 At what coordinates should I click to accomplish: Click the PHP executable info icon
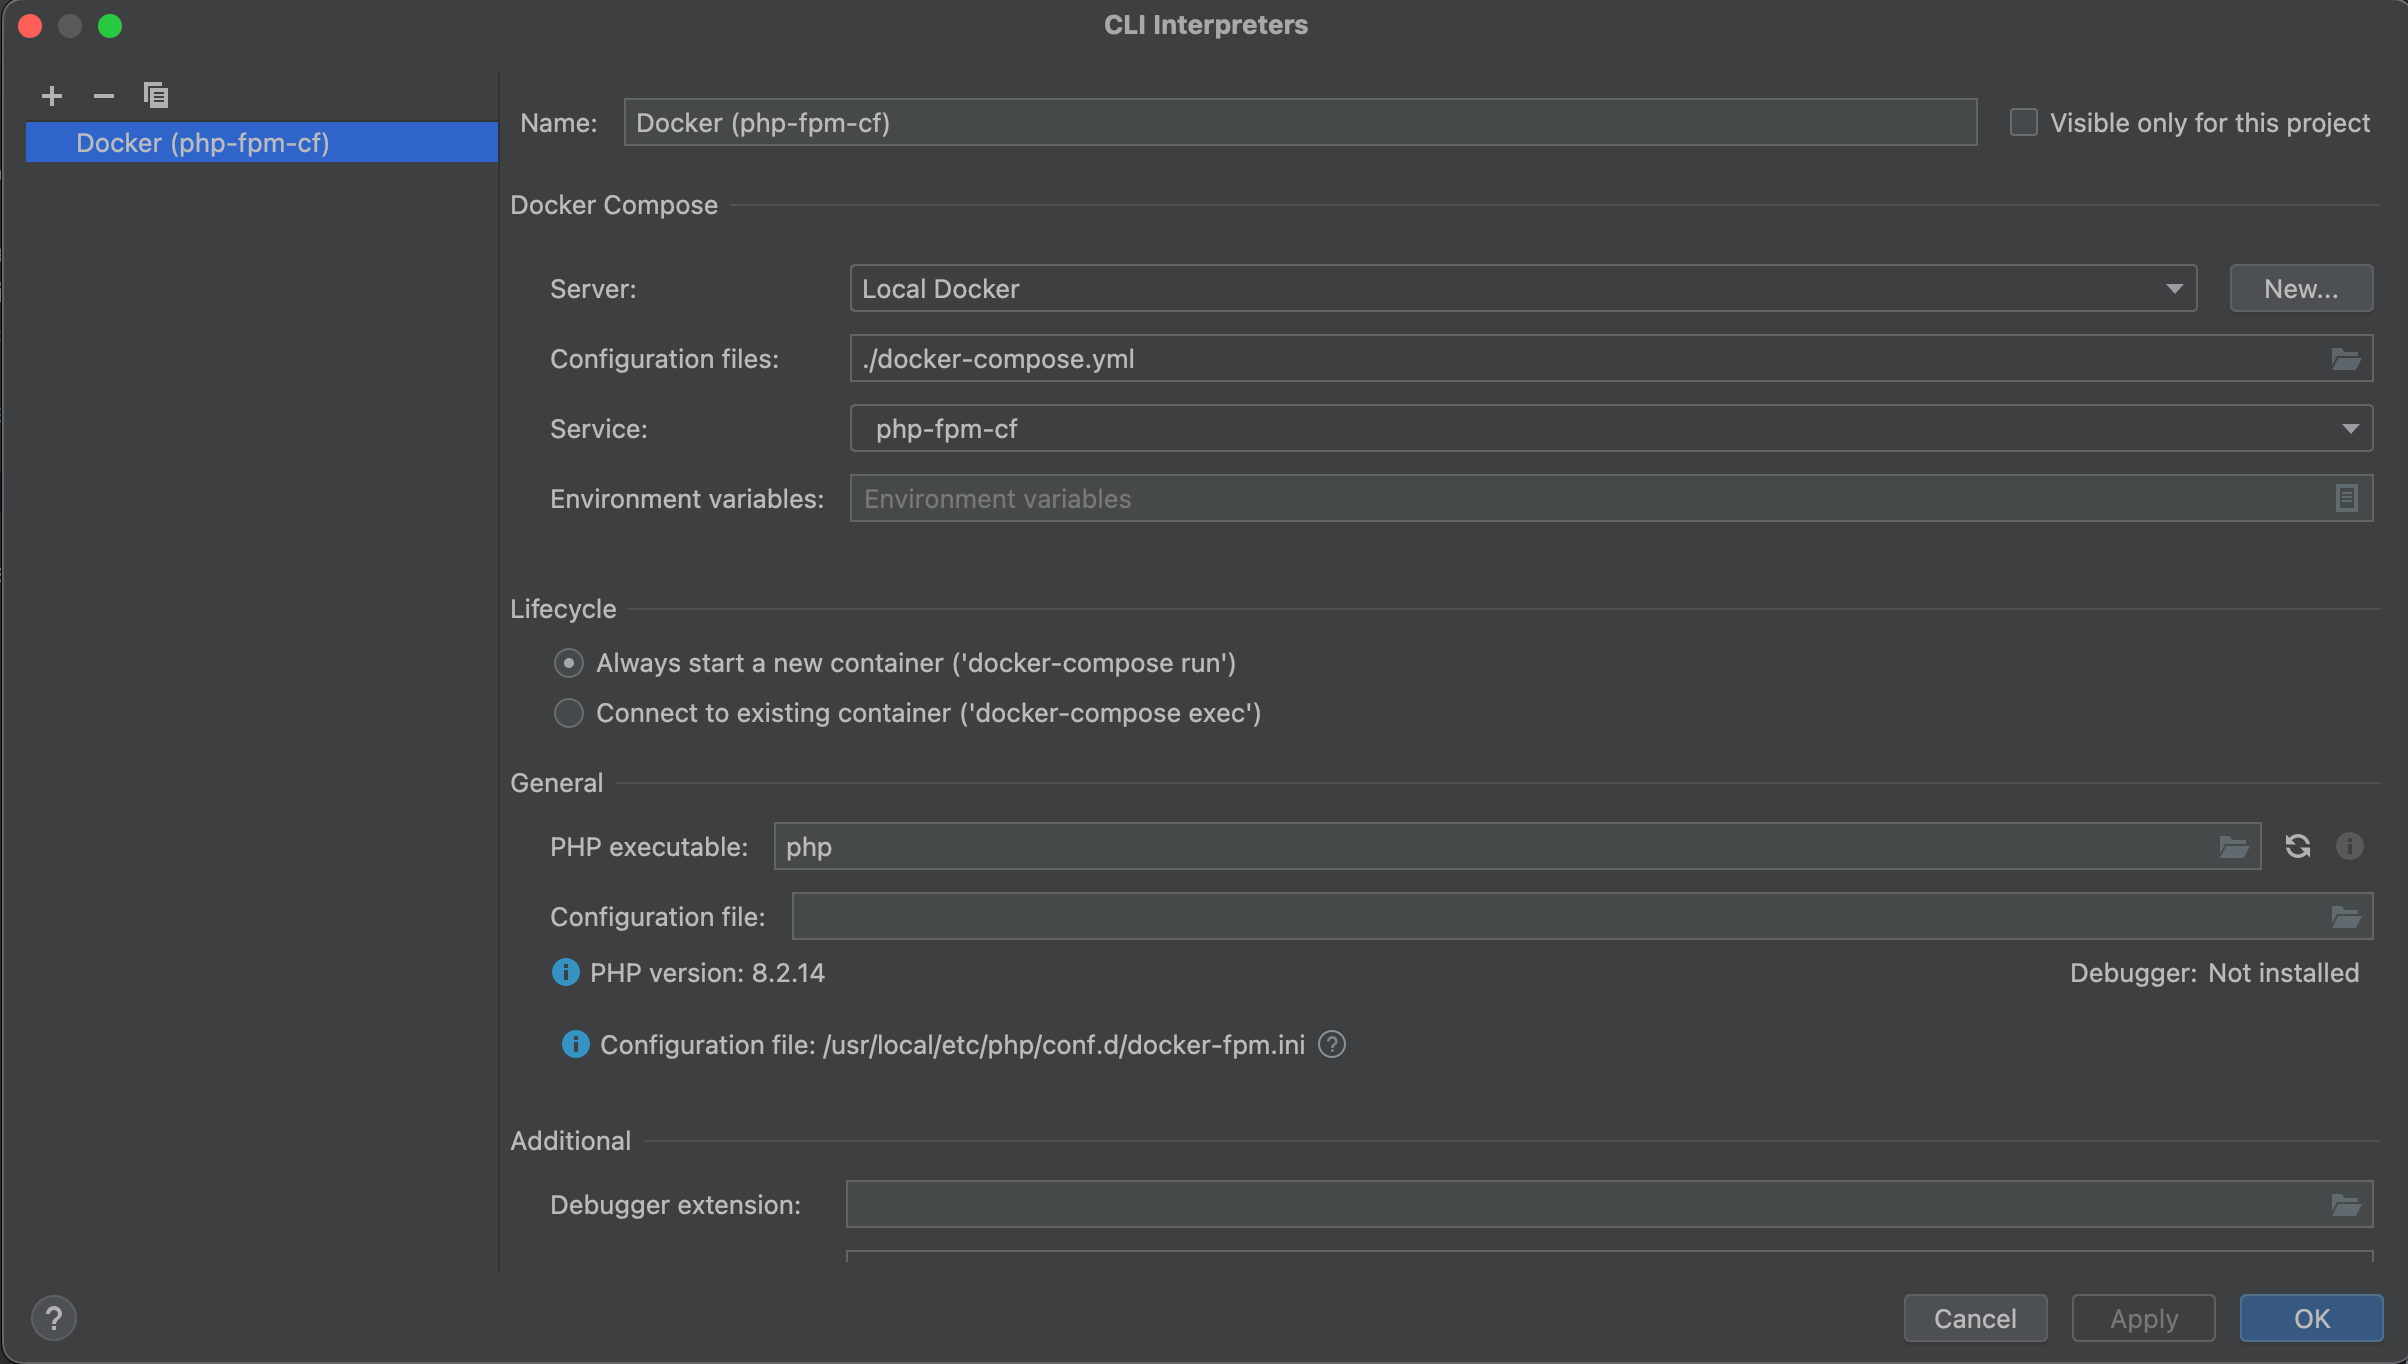pos(2348,845)
